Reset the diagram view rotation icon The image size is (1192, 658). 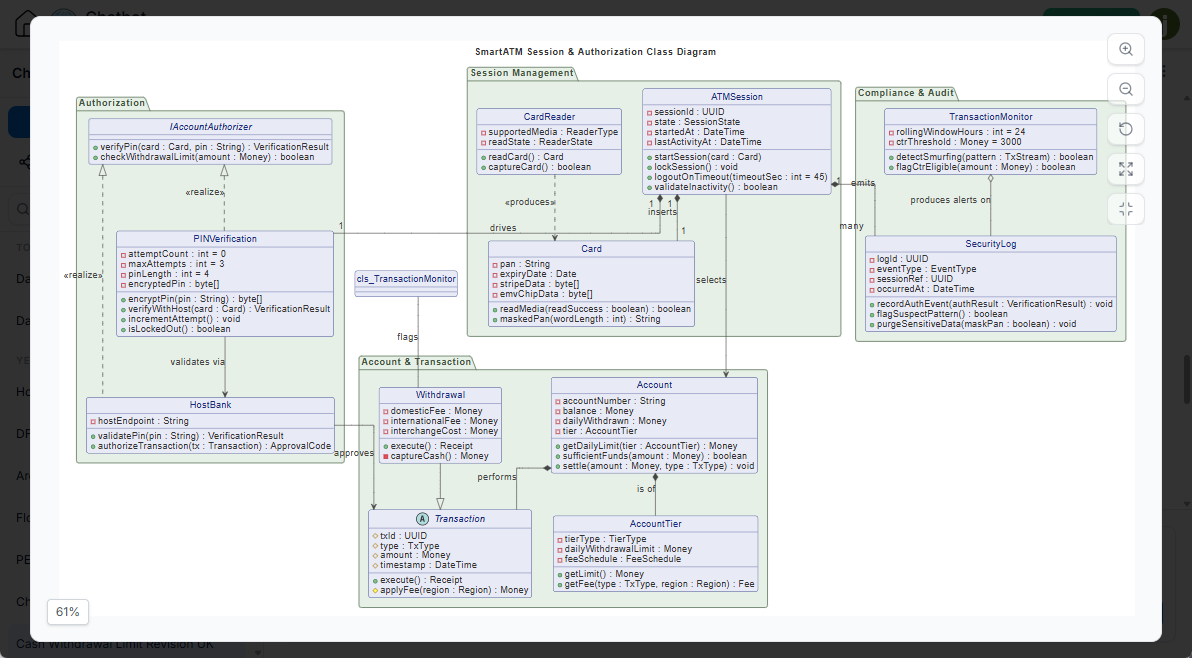click(1126, 129)
